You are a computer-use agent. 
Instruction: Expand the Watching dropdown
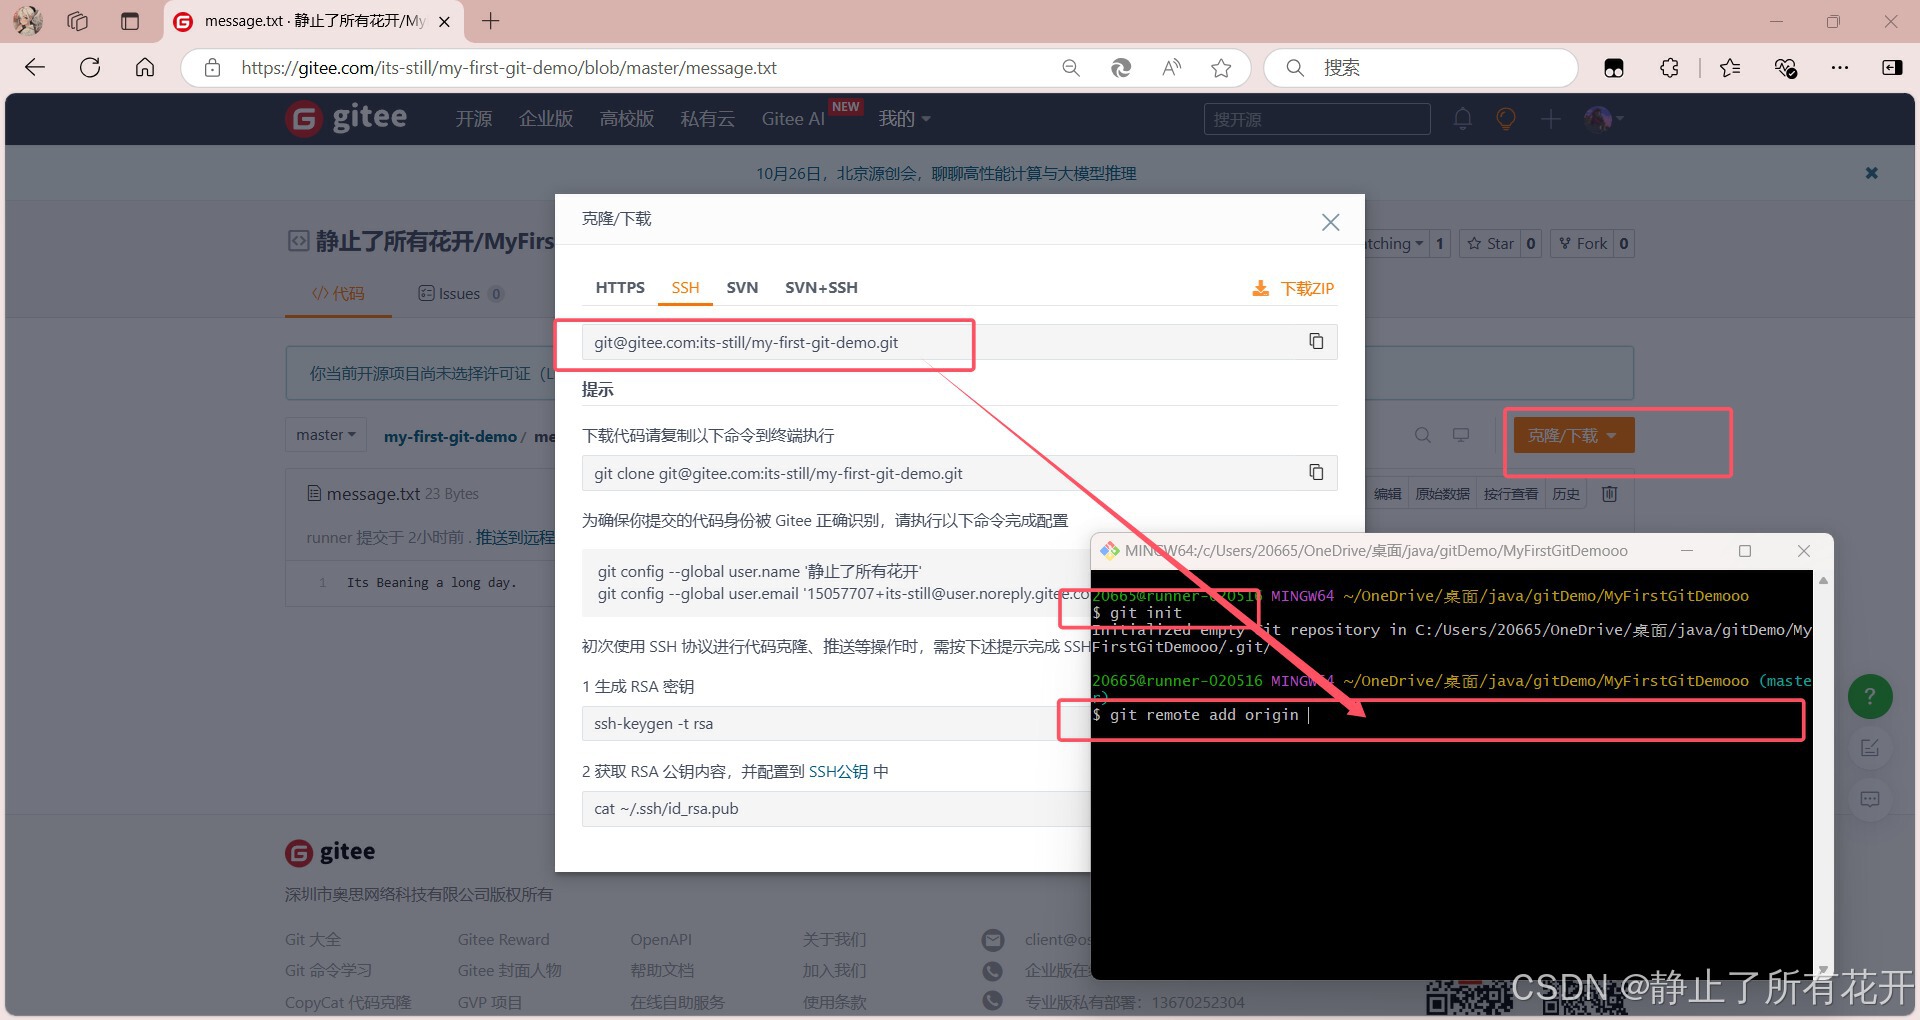pyautogui.click(x=1397, y=243)
